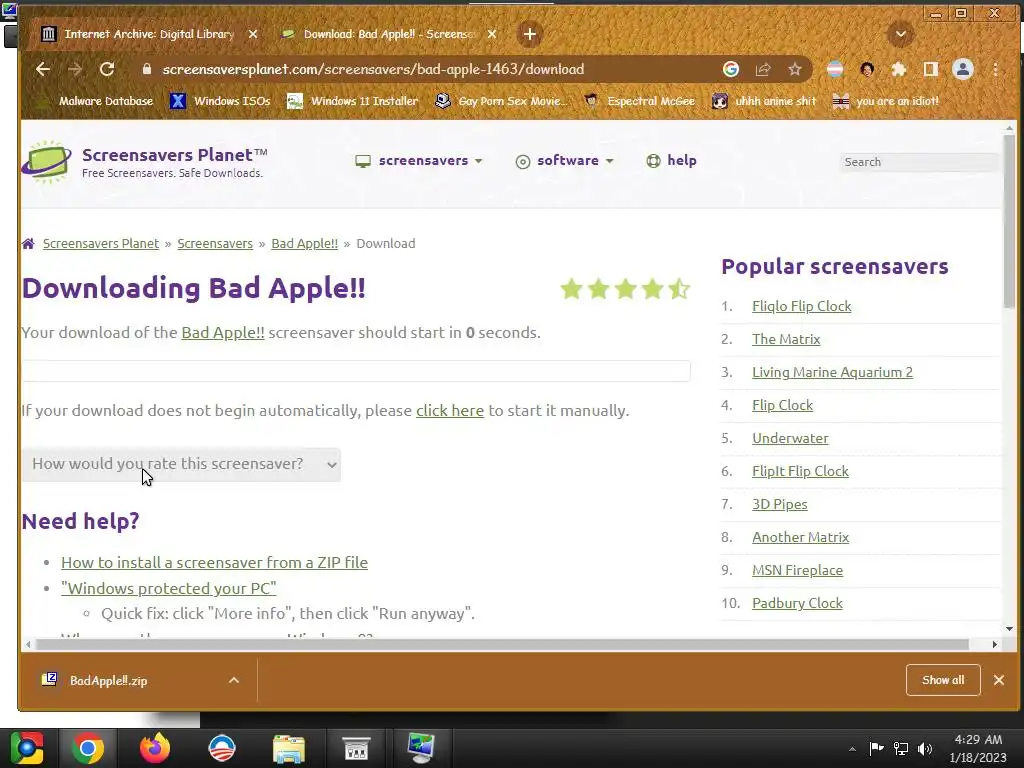Reload the current page
The image size is (1024, 768).
click(107, 69)
